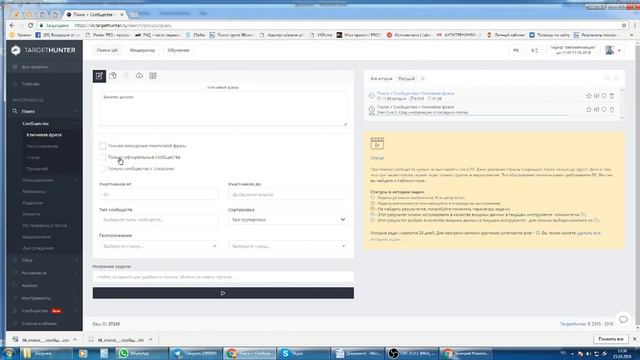Switch to 'Вся история' tab
This screenshot has width=640, height=360.
(381, 78)
